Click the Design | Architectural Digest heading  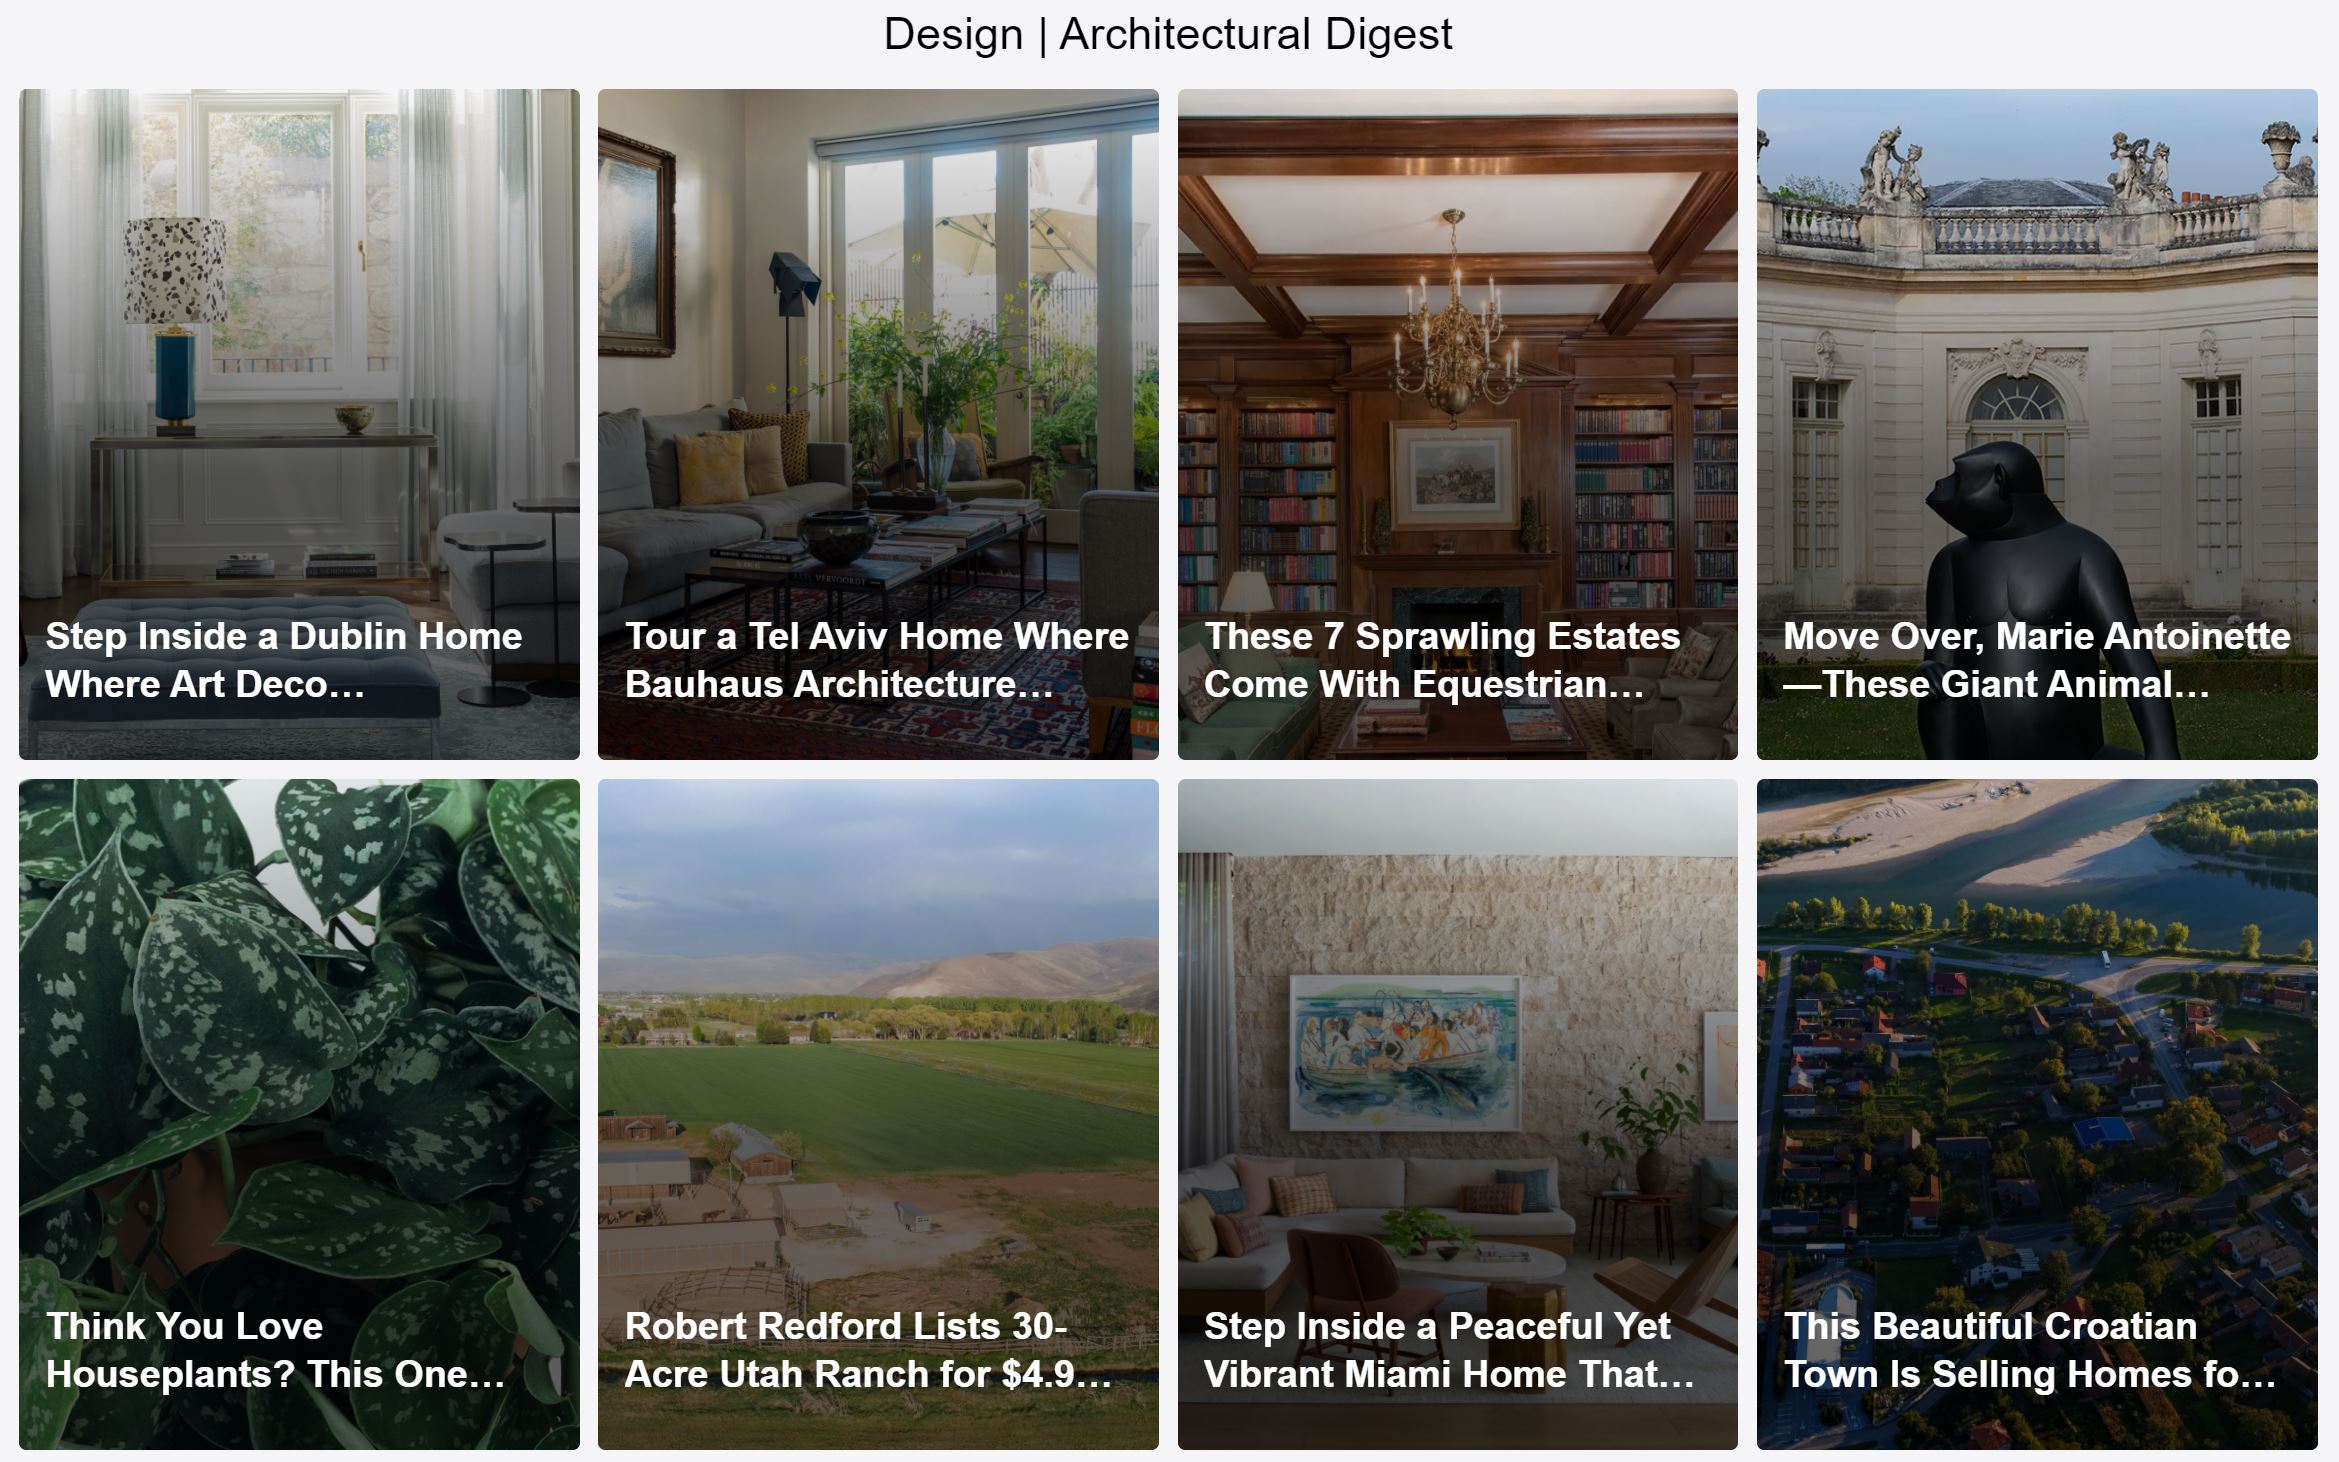(x=1168, y=34)
